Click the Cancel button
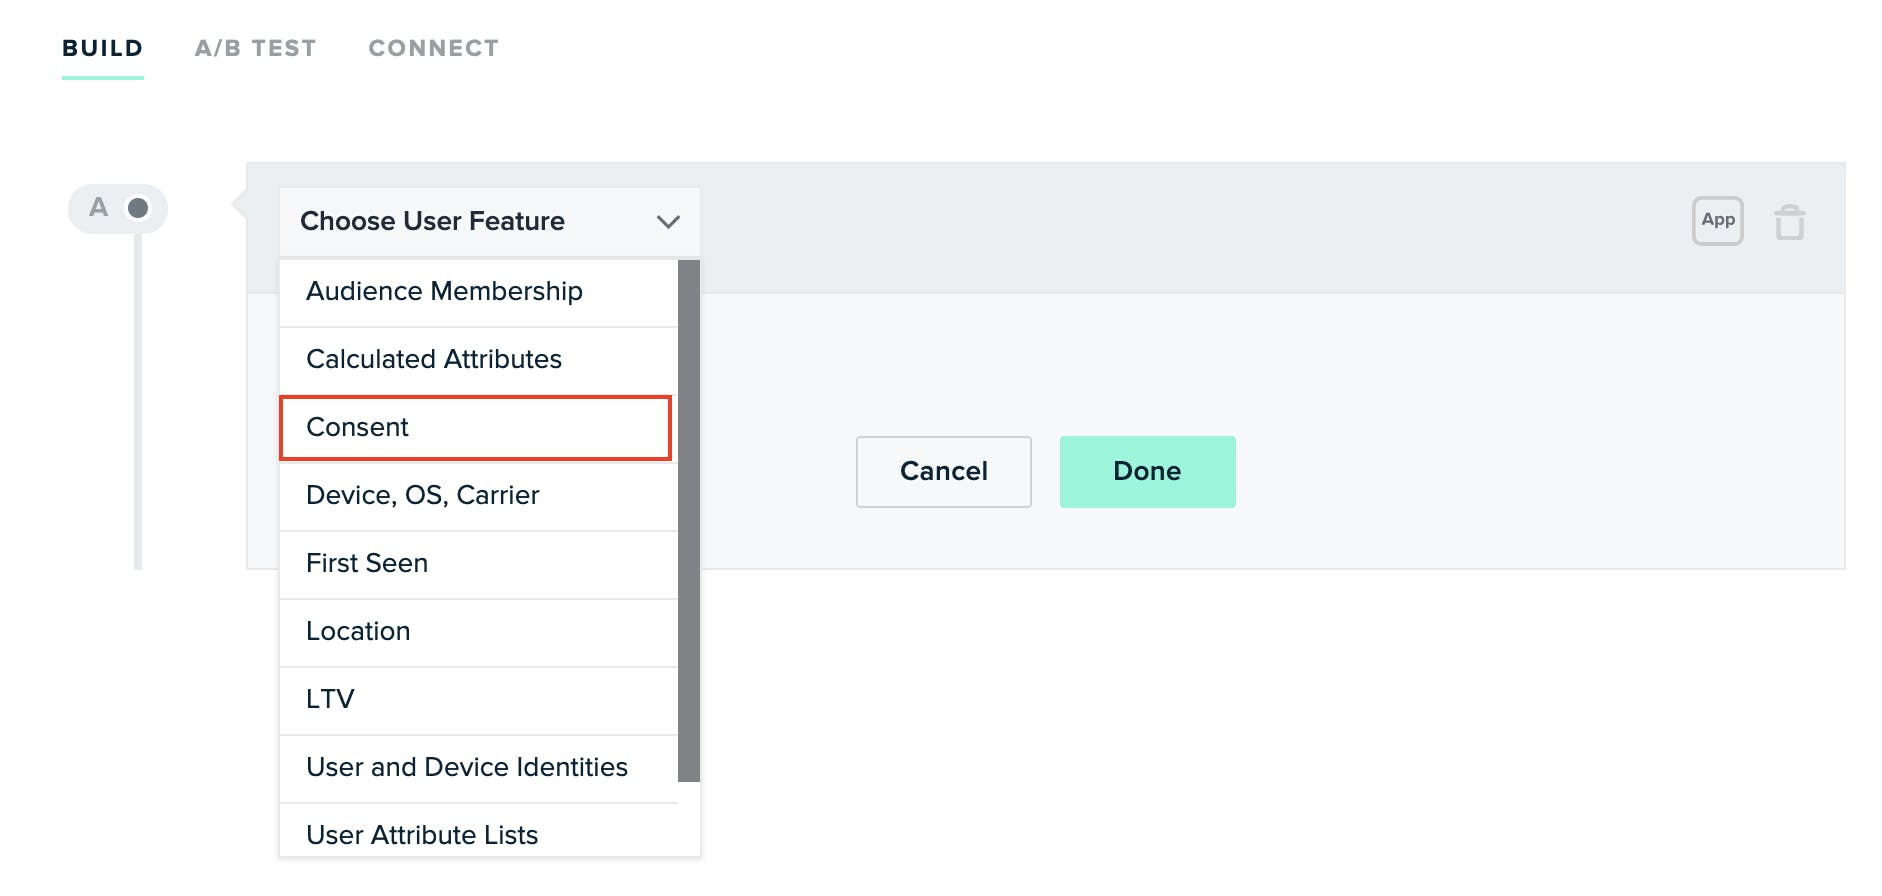This screenshot has width=1882, height=896. pyautogui.click(x=943, y=471)
